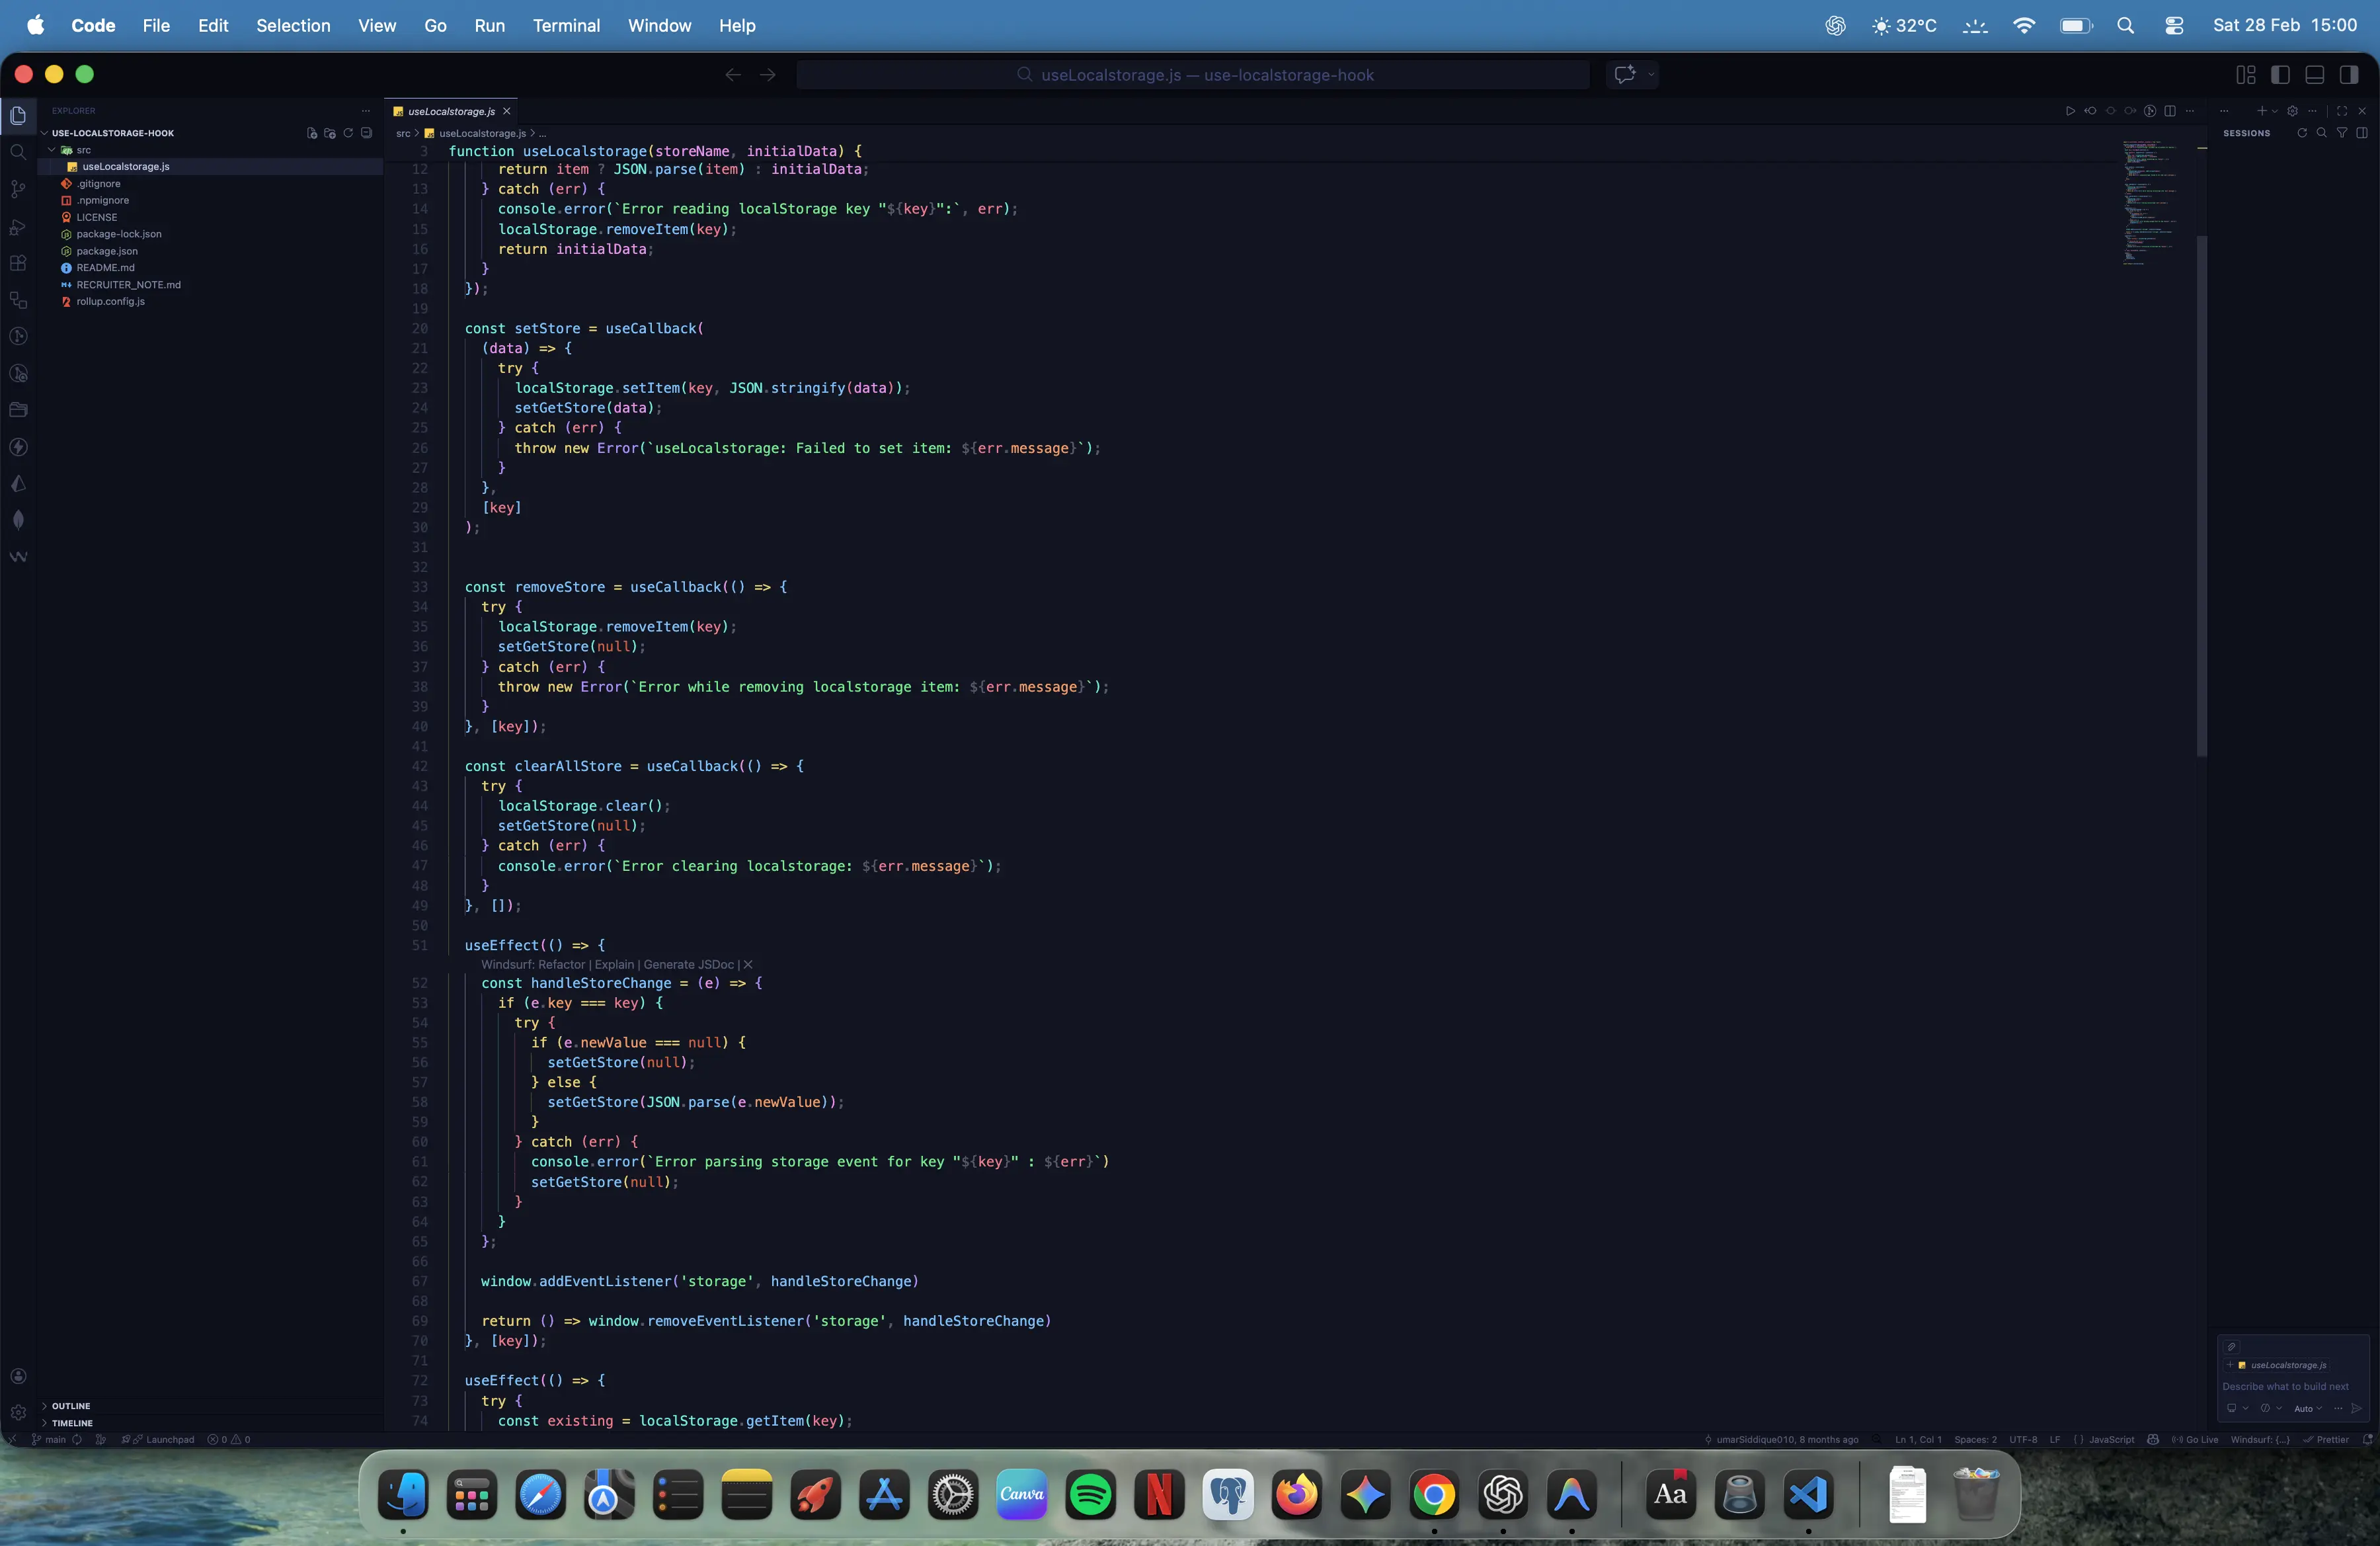
Task: Toggle primary sidebar visibility
Action: pos(2281,75)
